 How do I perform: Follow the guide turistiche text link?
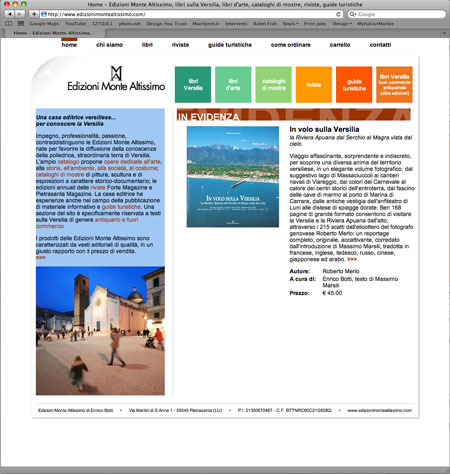click(x=121, y=207)
